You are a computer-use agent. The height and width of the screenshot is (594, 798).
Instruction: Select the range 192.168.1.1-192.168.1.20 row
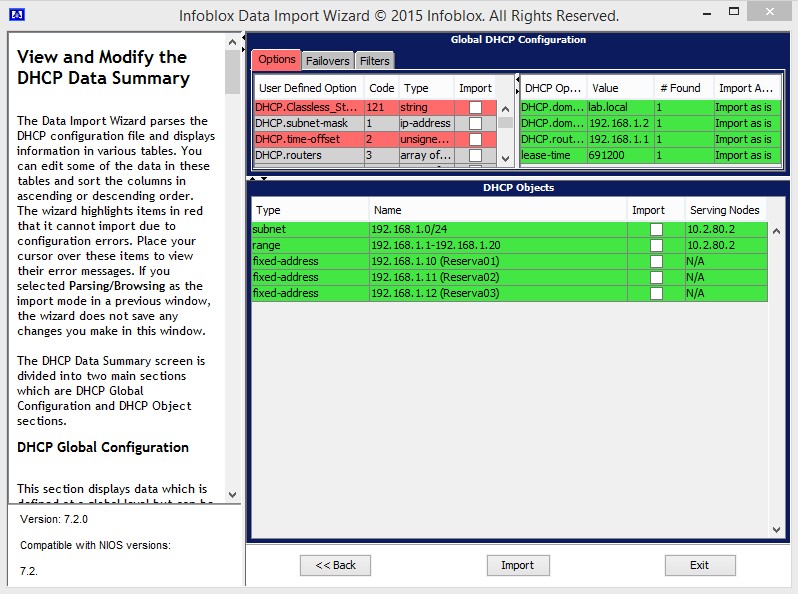[x=500, y=246]
